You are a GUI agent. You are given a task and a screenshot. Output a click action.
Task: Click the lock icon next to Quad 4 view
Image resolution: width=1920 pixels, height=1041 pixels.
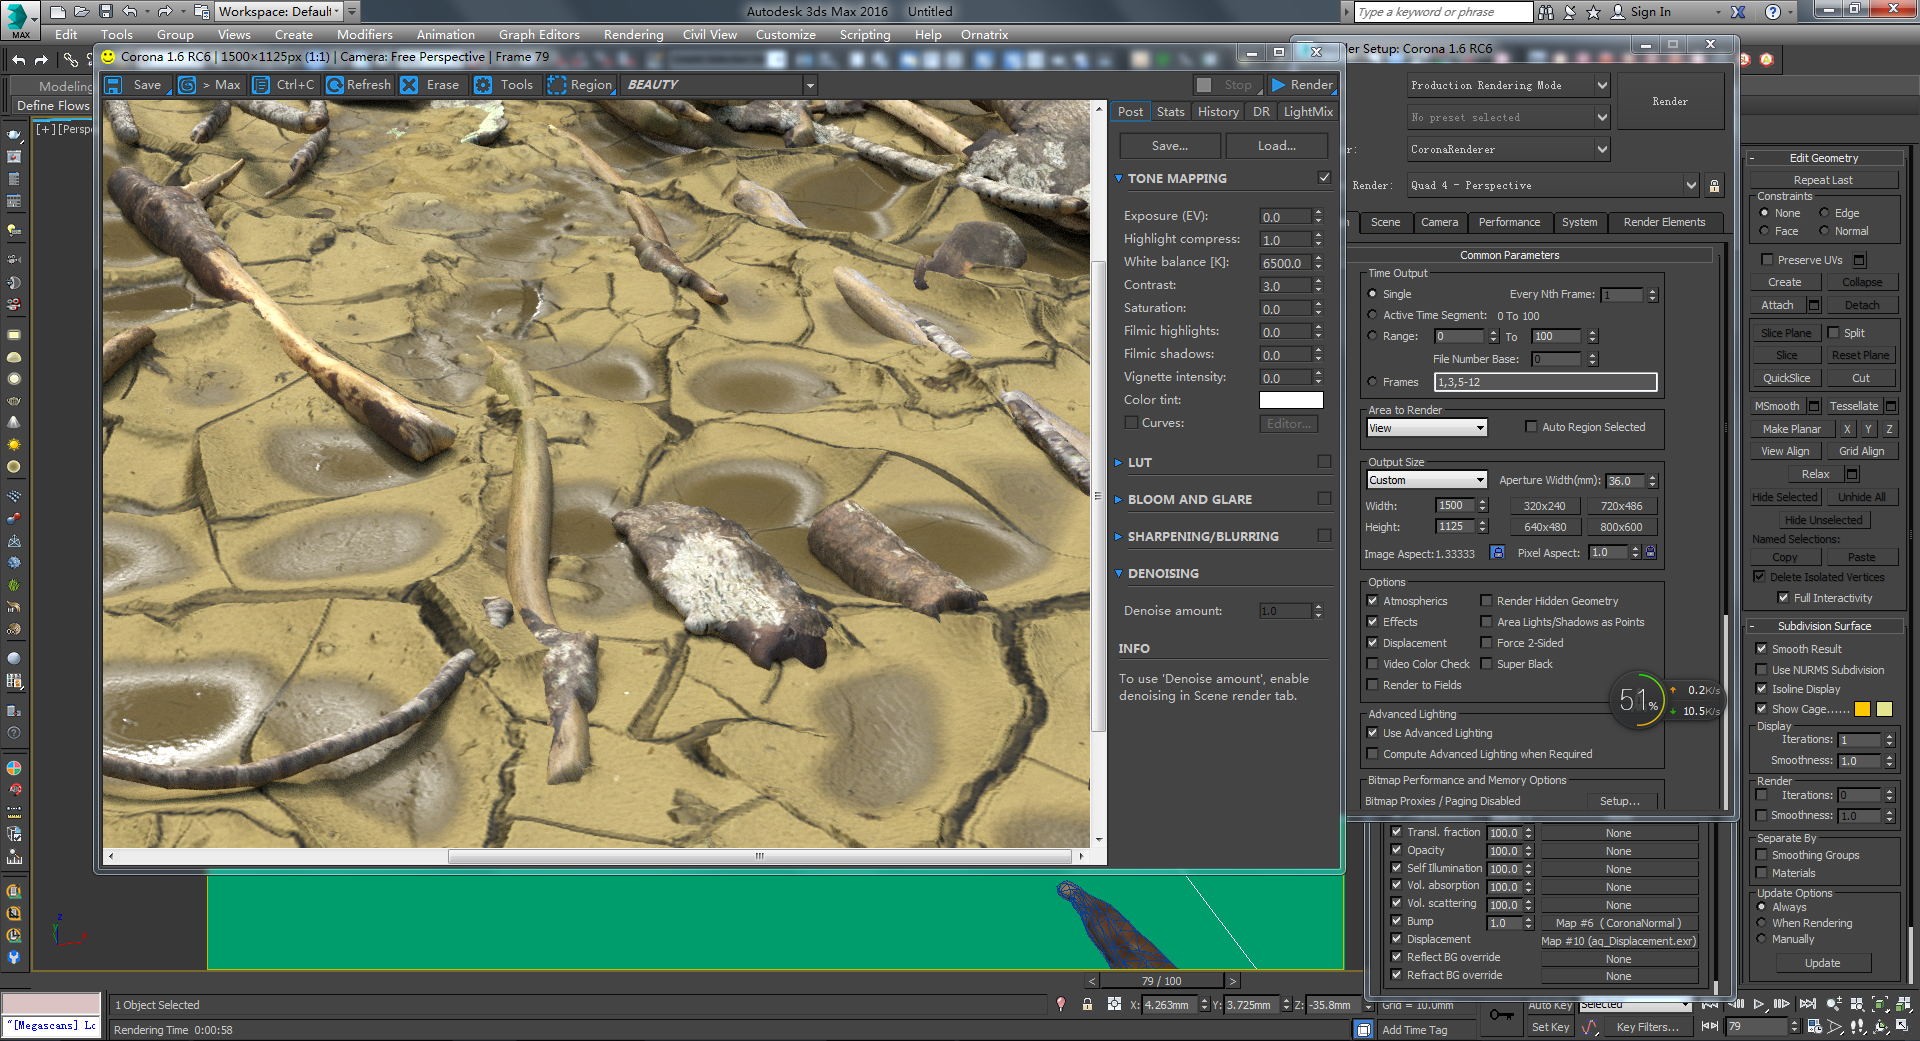click(x=1714, y=186)
